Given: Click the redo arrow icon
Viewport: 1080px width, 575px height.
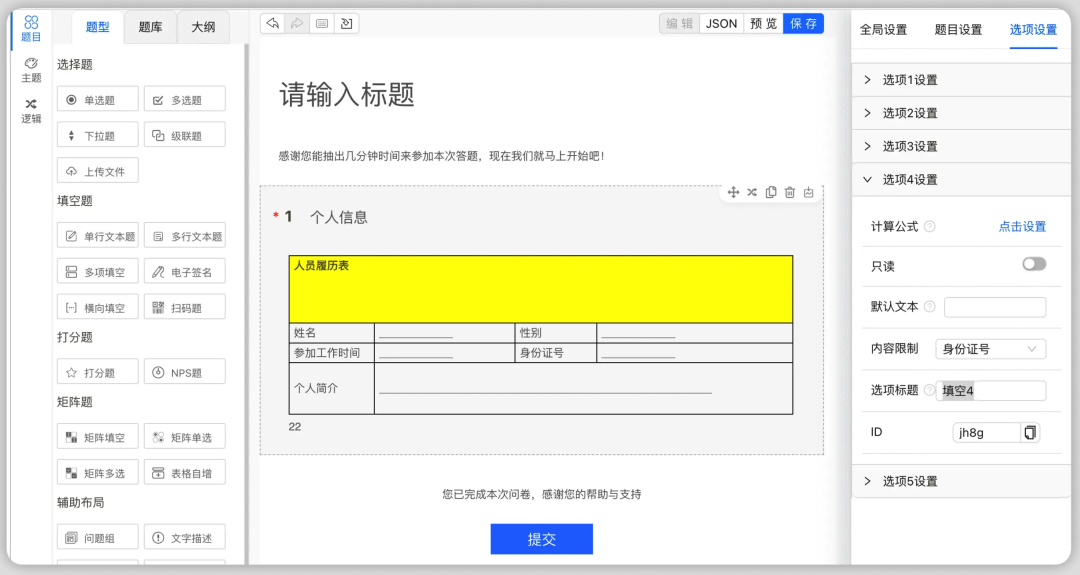Looking at the screenshot, I should tap(297, 23).
